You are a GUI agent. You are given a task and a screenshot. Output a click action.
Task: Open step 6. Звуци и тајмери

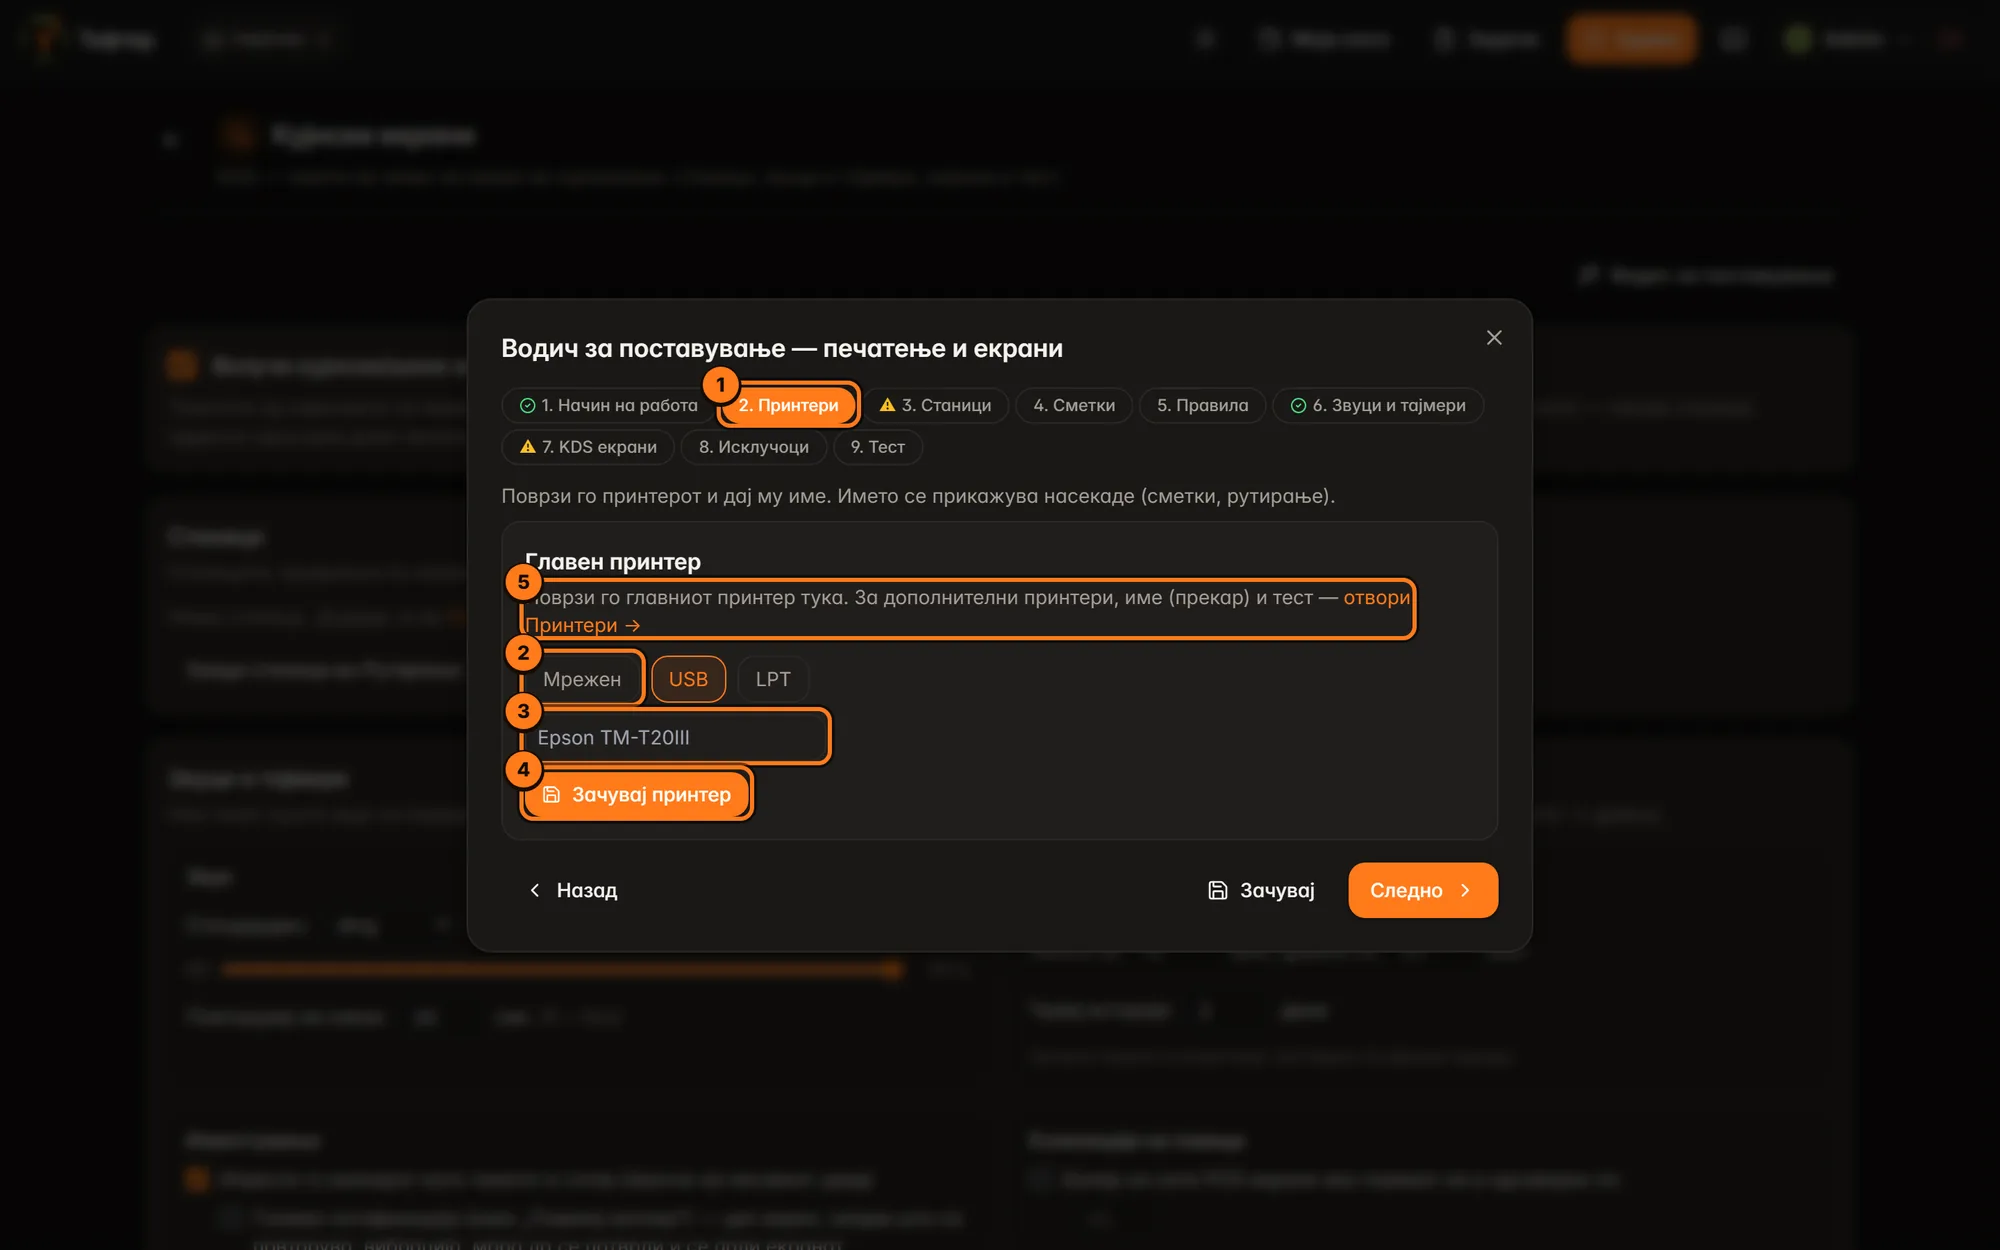point(1378,405)
